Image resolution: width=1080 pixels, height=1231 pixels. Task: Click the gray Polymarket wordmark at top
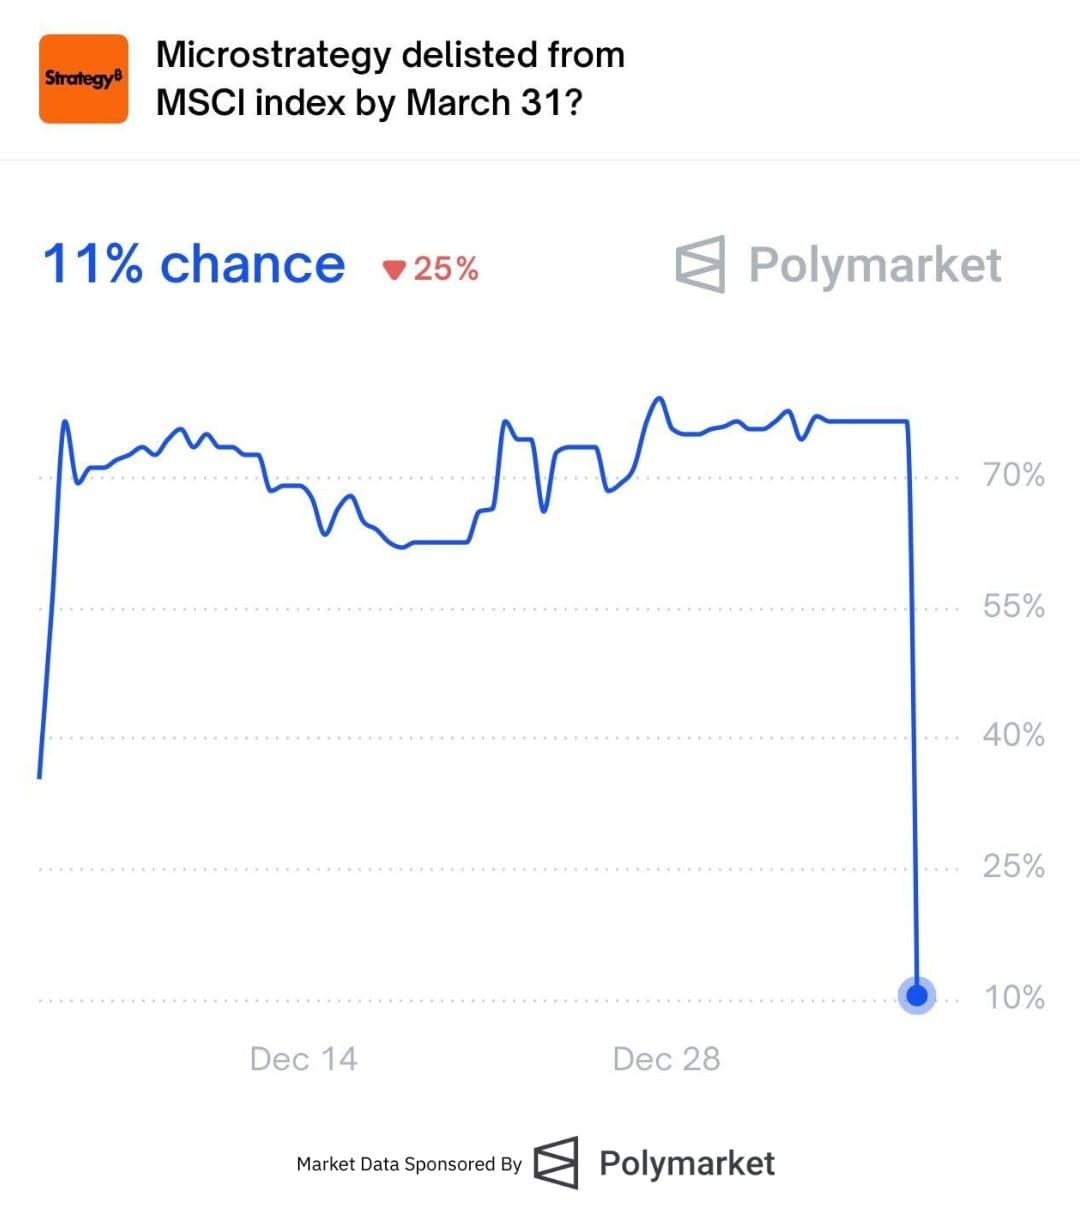point(875,265)
